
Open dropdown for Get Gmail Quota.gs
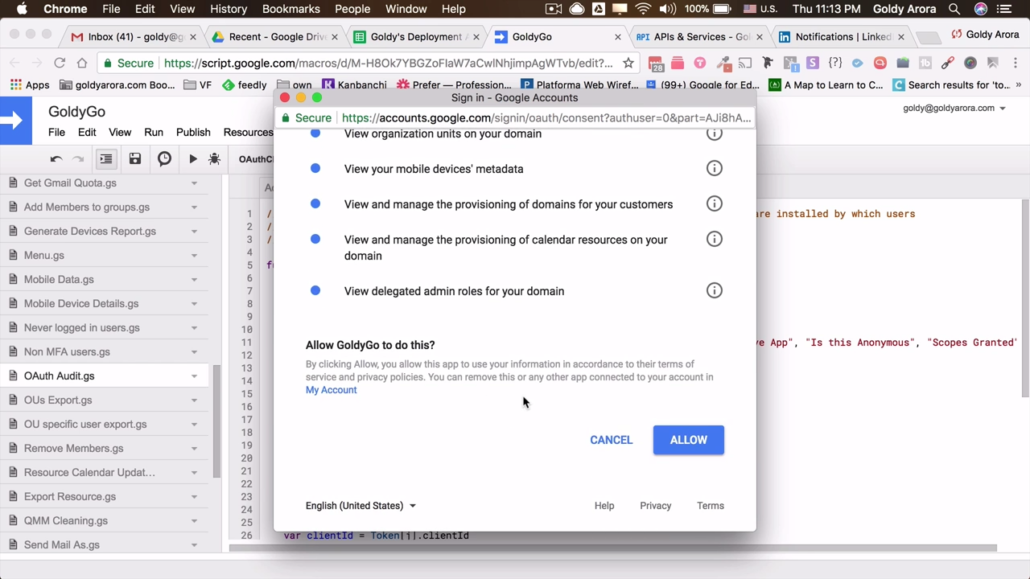point(194,183)
